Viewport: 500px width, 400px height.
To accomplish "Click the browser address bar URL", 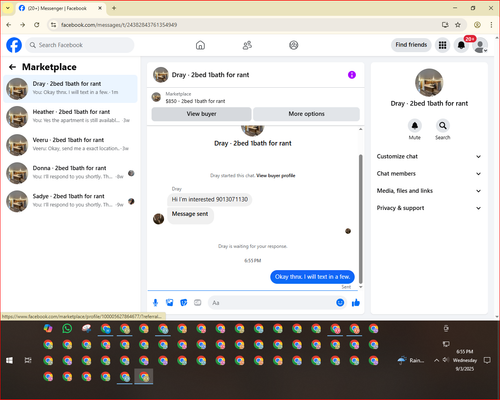I will coord(119,25).
